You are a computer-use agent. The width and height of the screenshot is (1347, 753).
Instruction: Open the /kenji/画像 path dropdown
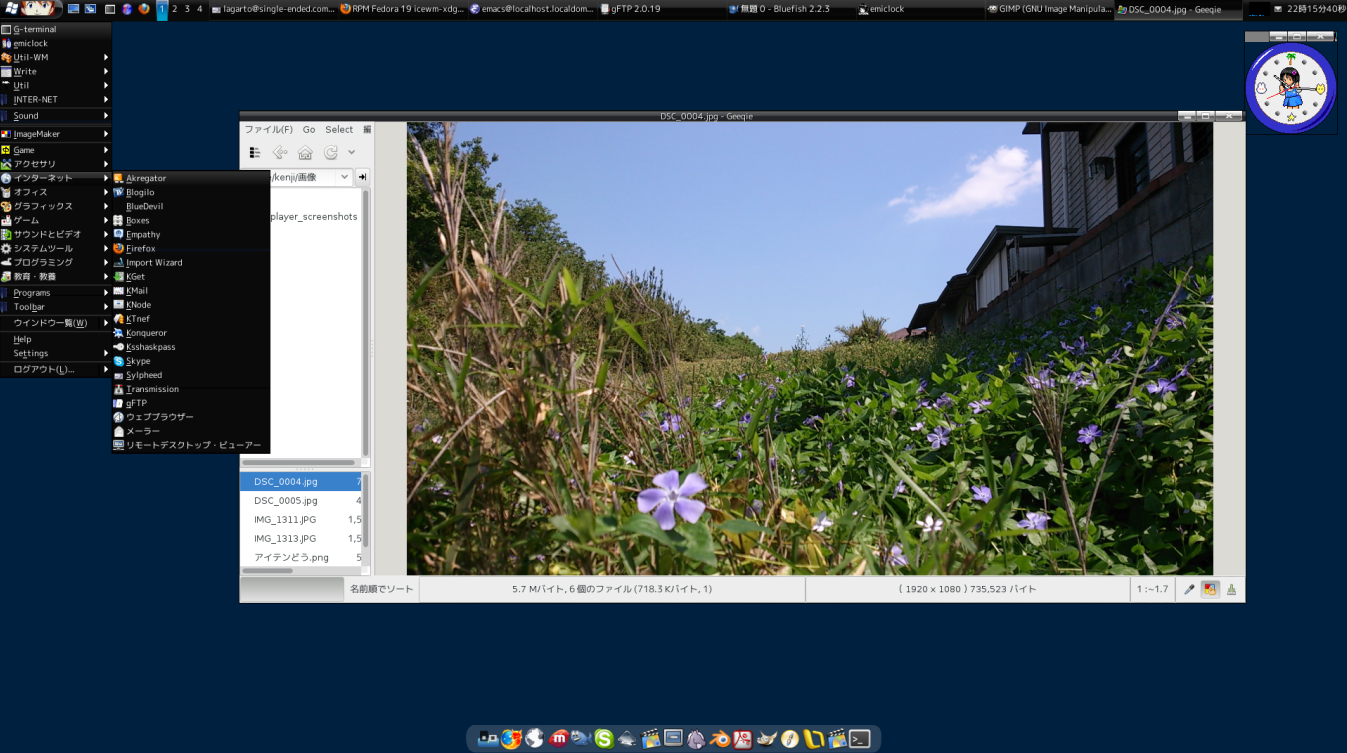pos(344,177)
